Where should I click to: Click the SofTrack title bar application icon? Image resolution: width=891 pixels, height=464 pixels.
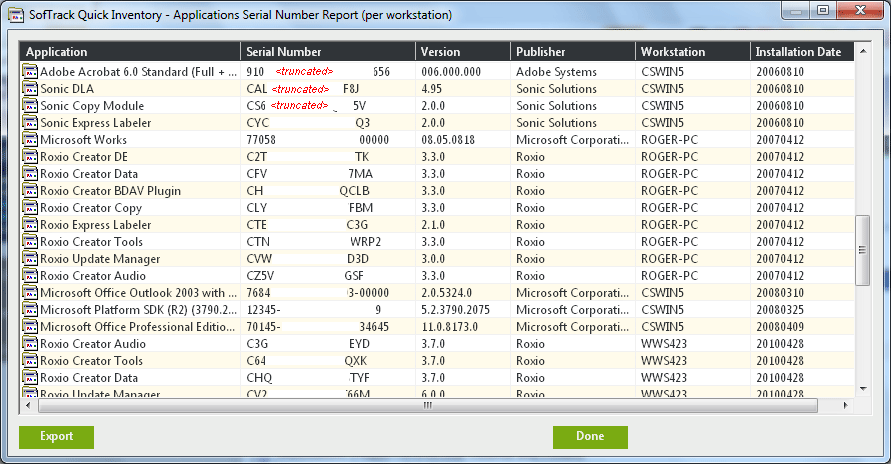(x=15, y=15)
